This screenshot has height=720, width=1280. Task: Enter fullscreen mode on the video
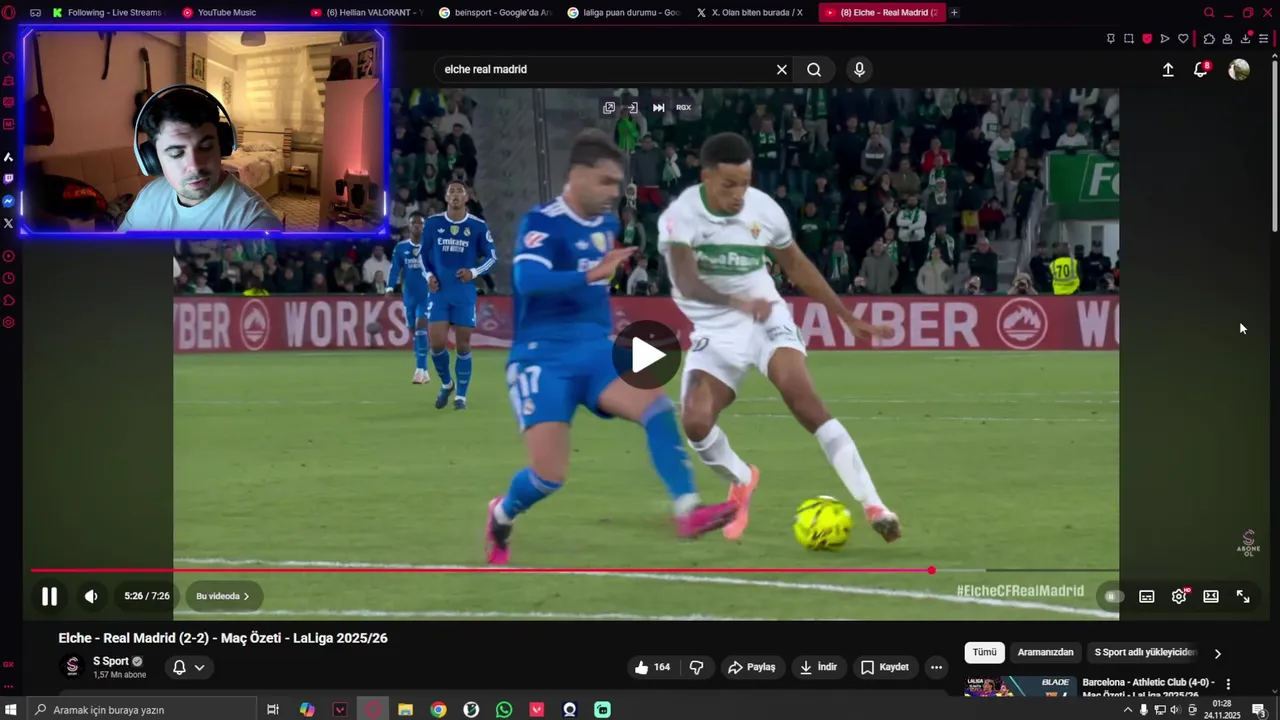pos(1243,597)
